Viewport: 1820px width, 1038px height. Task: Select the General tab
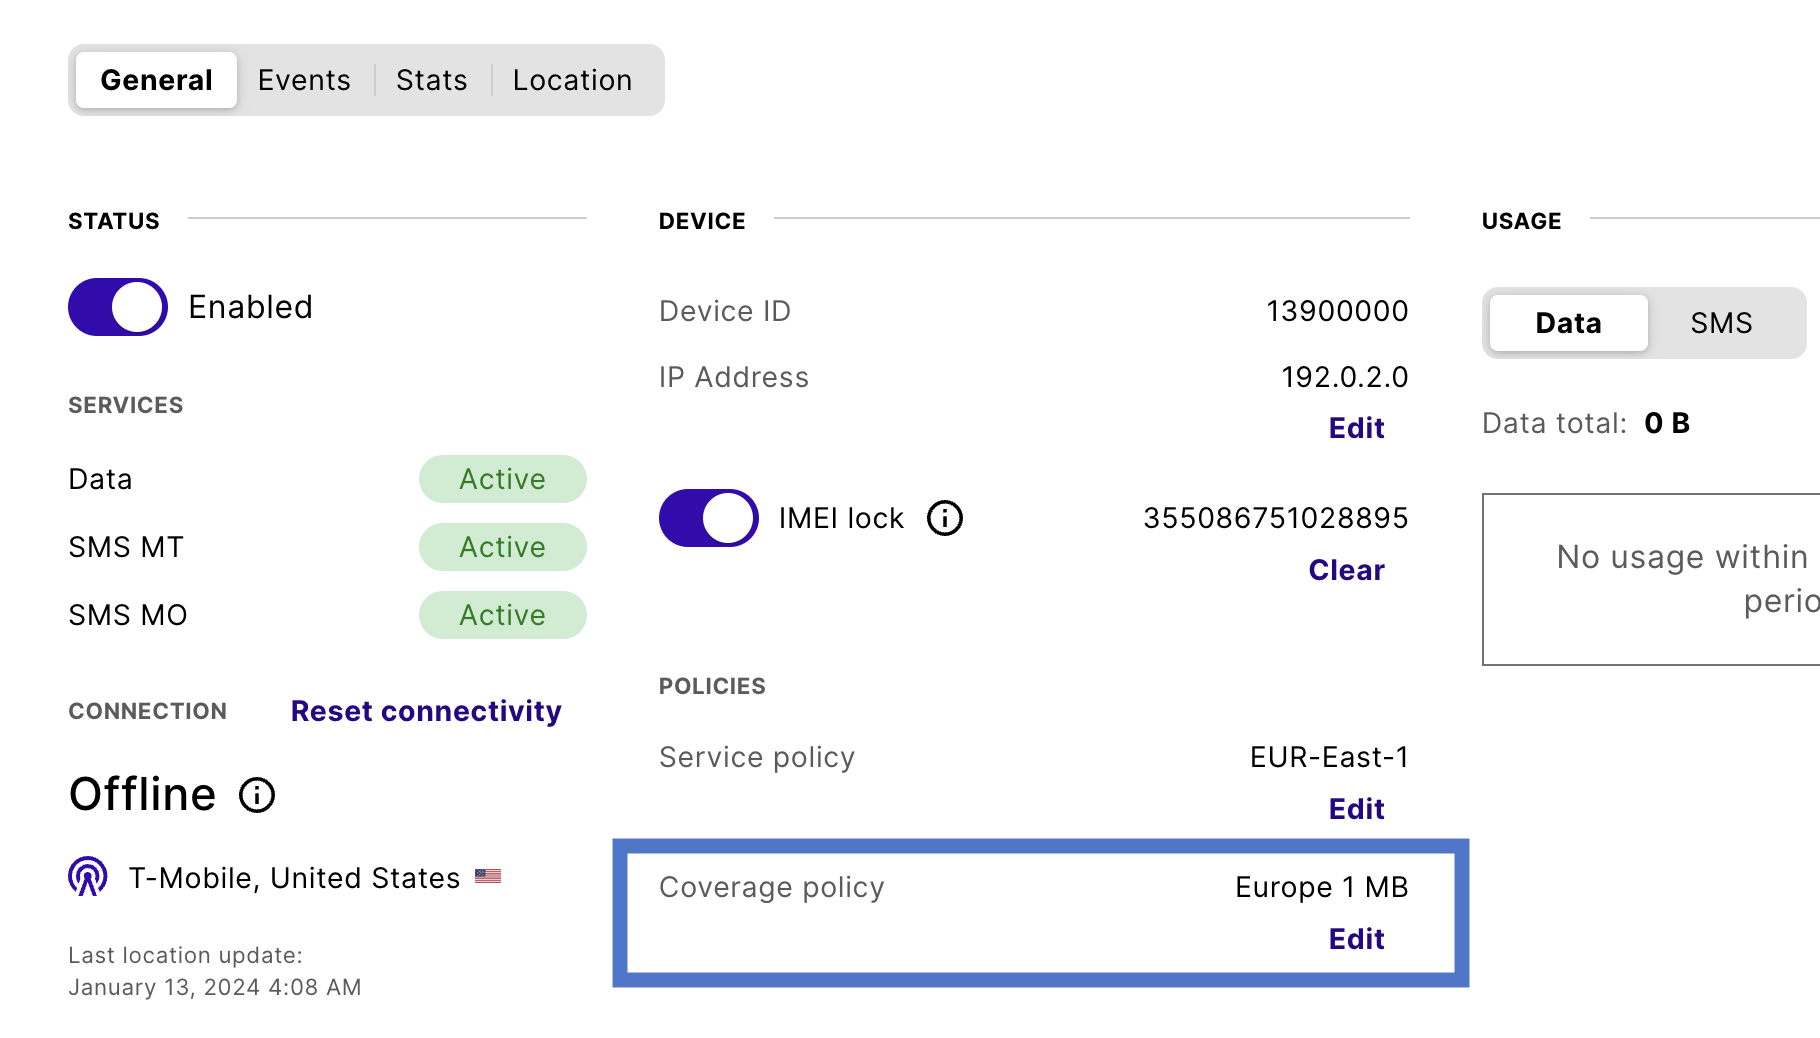[157, 80]
